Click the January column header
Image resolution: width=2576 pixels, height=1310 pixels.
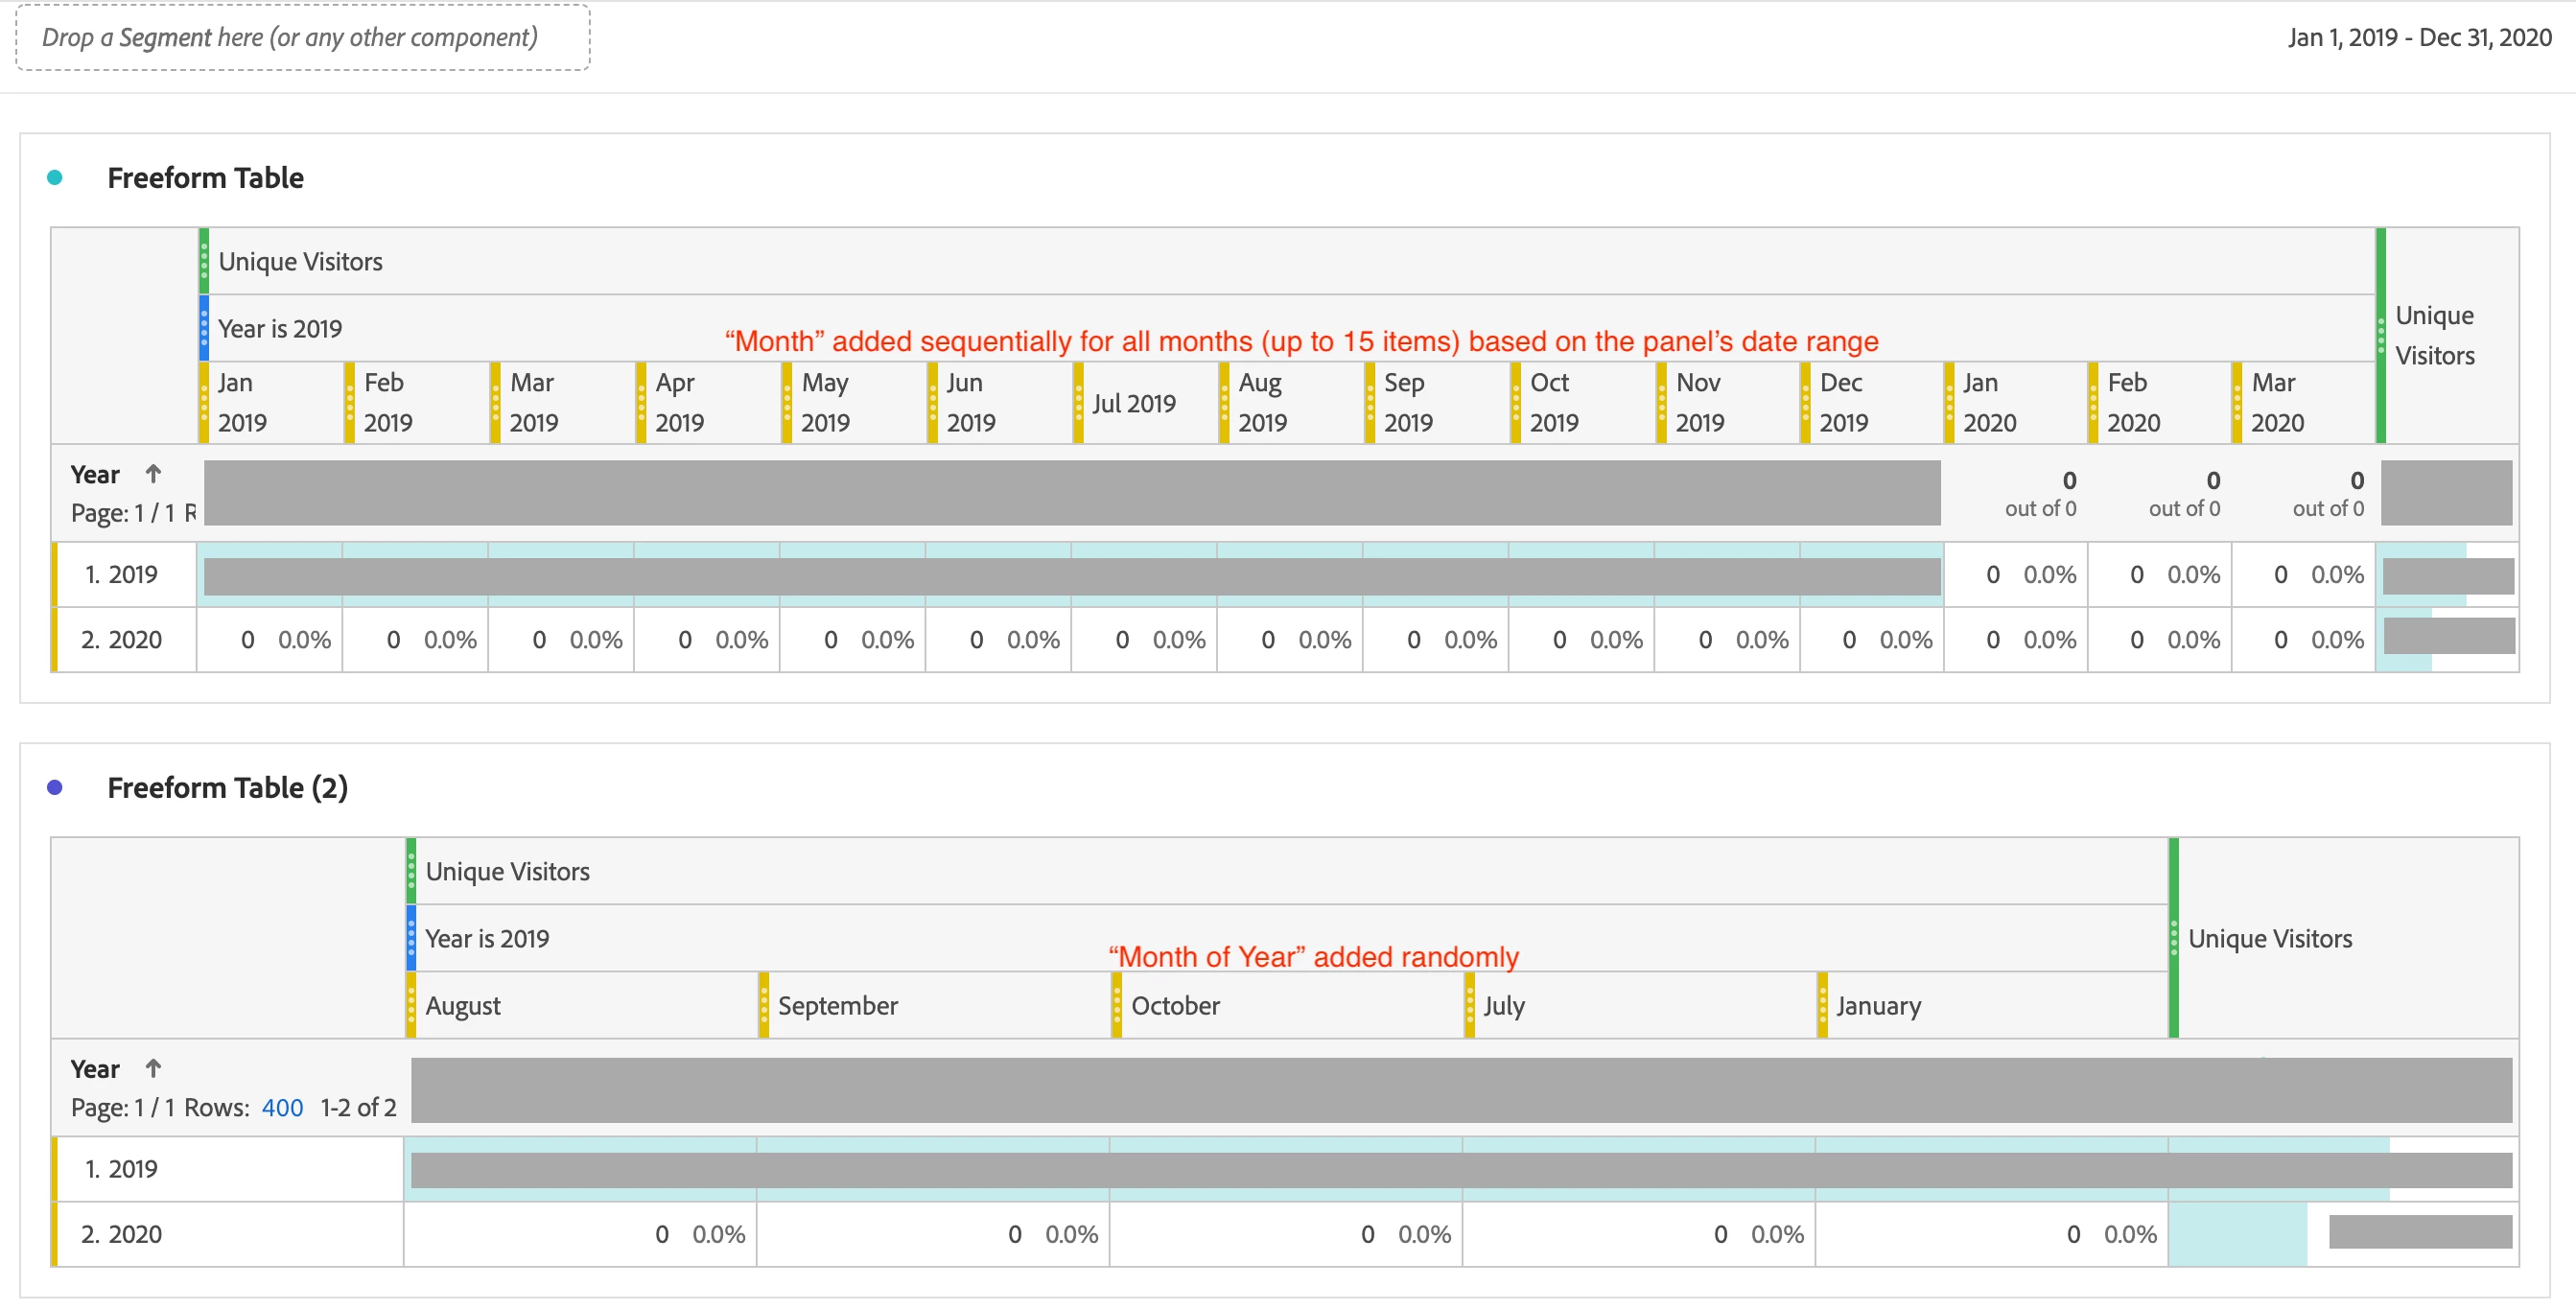click(1878, 1006)
